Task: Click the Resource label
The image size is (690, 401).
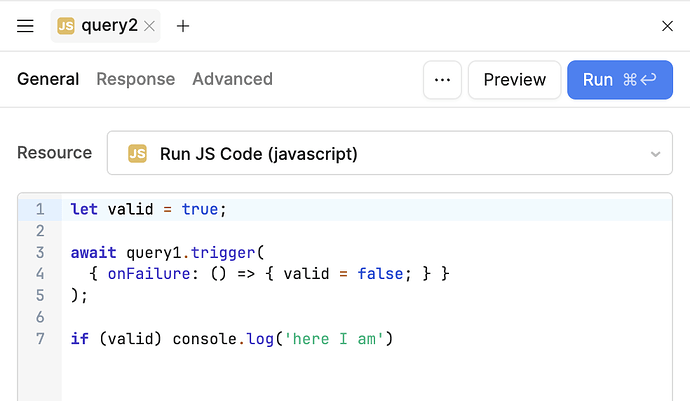Action: point(55,153)
